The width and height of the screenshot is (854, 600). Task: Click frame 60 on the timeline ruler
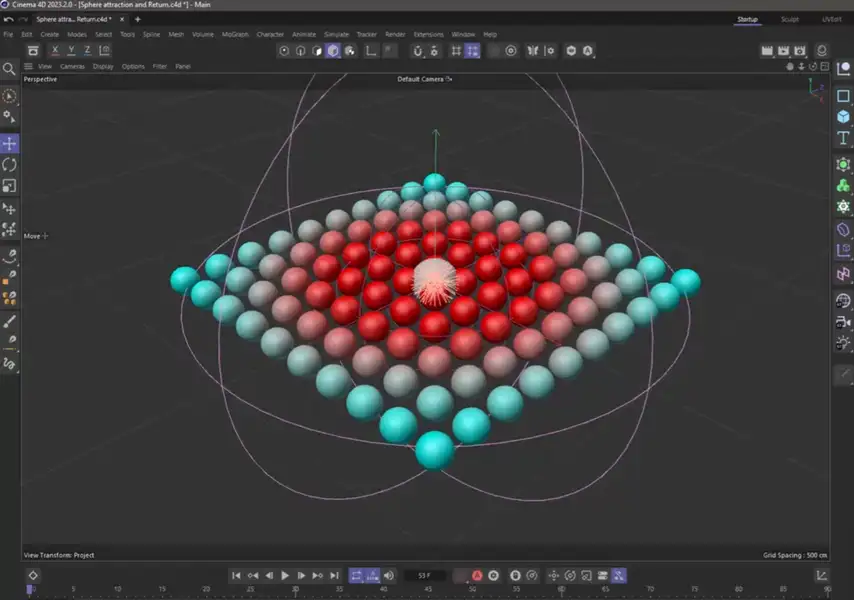click(562, 589)
